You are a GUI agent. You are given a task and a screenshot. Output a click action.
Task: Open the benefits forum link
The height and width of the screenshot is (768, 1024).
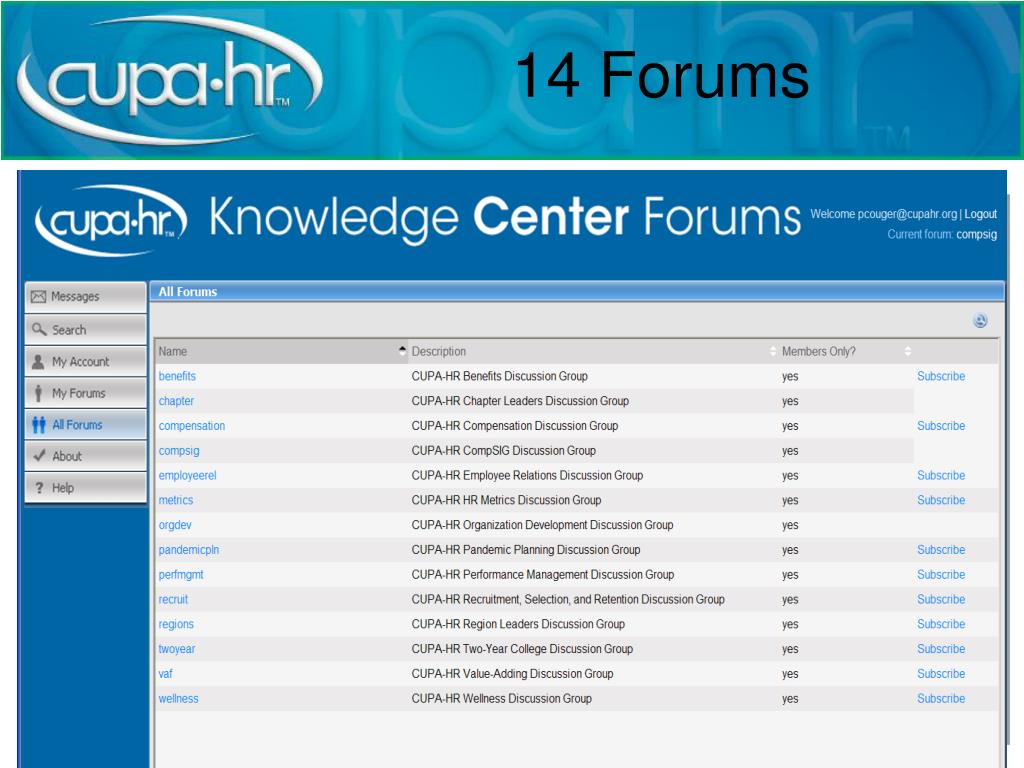[x=177, y=376]
